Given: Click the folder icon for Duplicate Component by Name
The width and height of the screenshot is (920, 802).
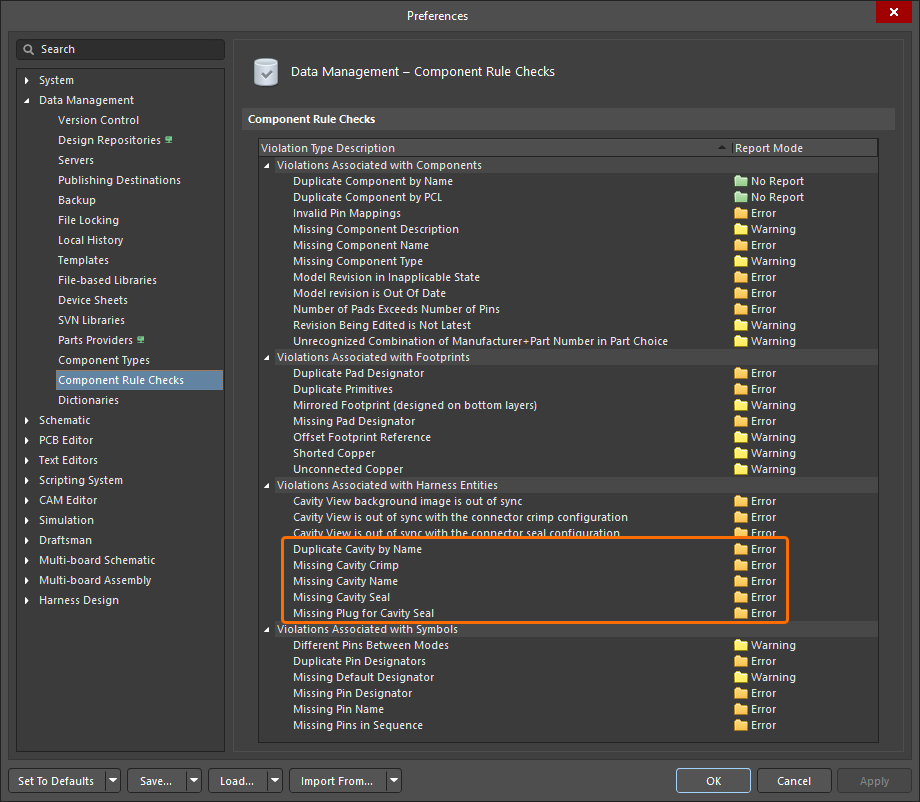Looking at the screenshot, I should (740, 181).
